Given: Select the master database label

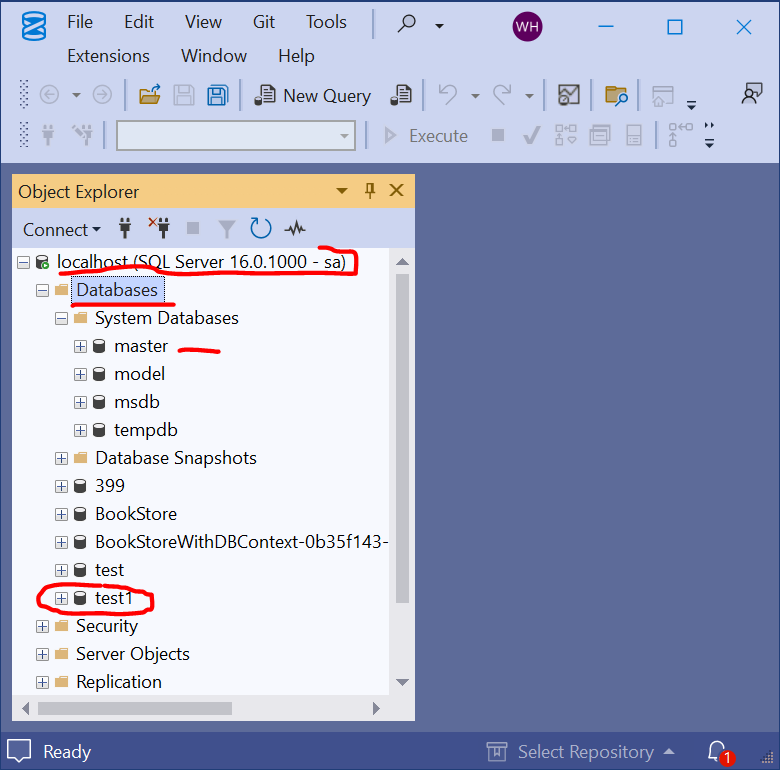Looking at the screenshot, I should pyautogui.click(x=141, y=346).
